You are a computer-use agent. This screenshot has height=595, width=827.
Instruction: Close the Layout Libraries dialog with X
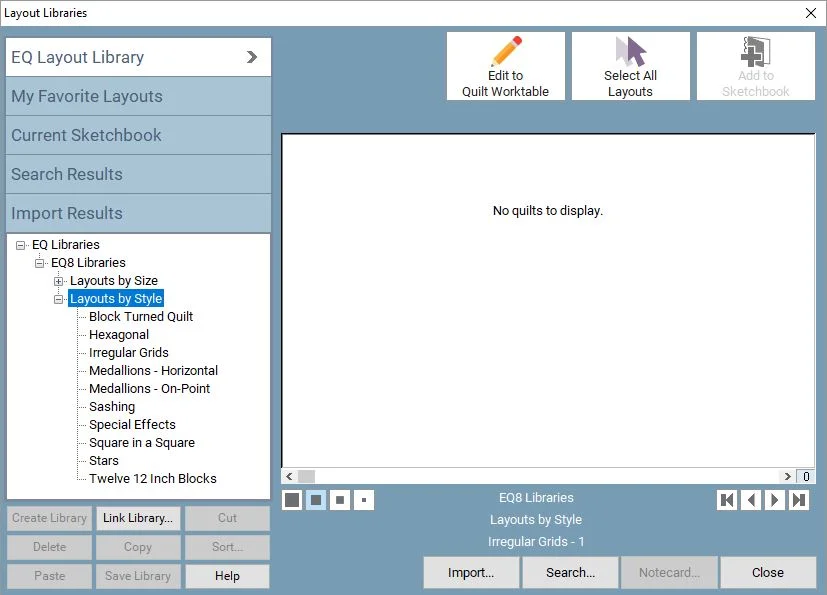click(x=811, y=13)
